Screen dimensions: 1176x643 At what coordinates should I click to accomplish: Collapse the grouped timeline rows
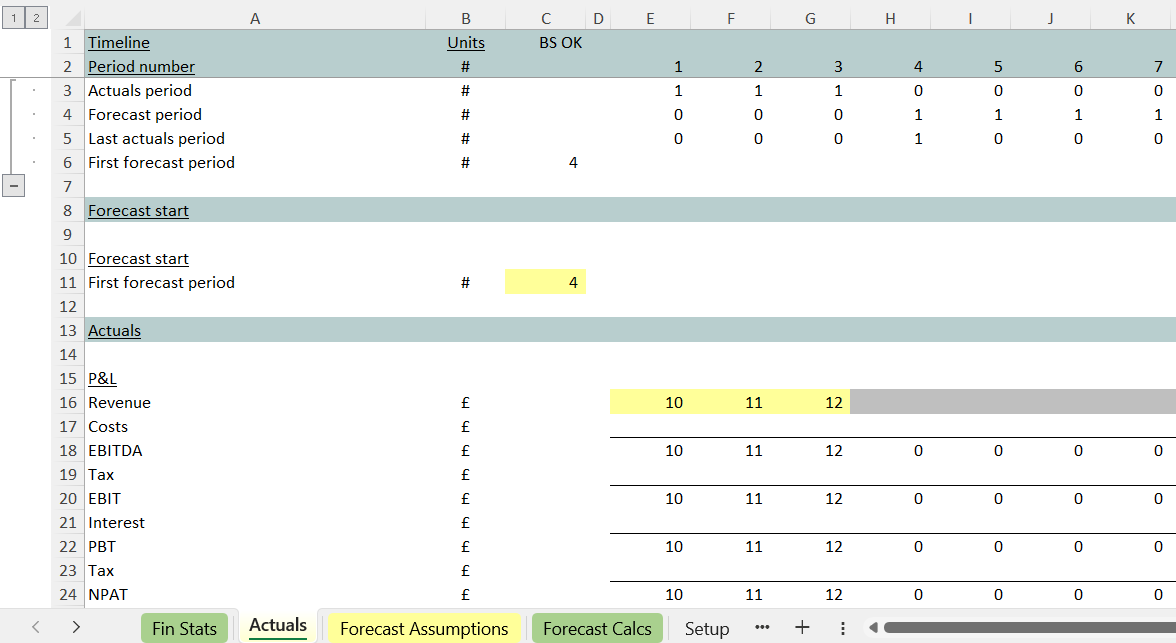pos(12,186)
